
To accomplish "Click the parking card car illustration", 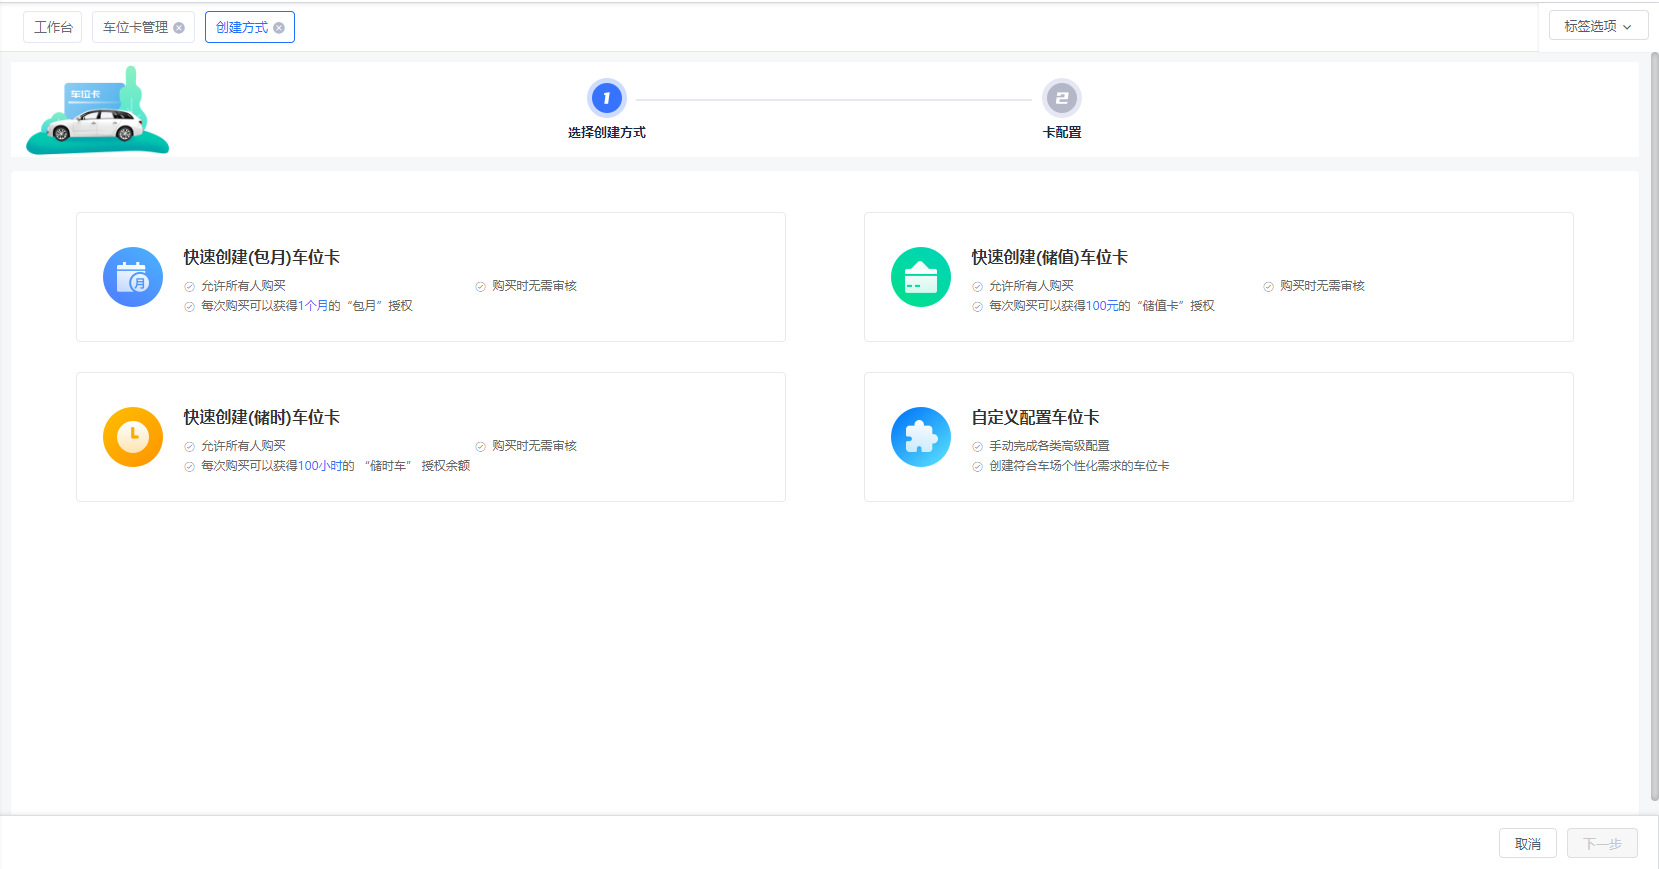I will pos(97,112).
